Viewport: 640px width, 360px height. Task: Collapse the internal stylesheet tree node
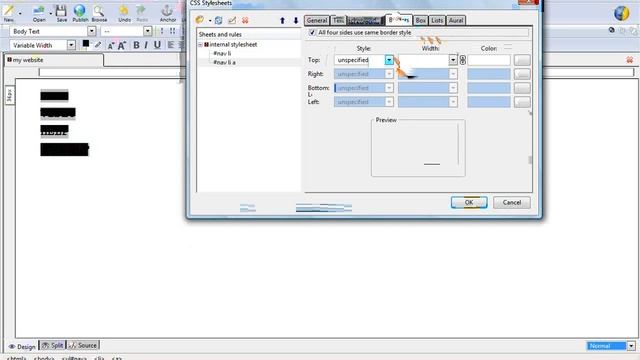point(200,44)
